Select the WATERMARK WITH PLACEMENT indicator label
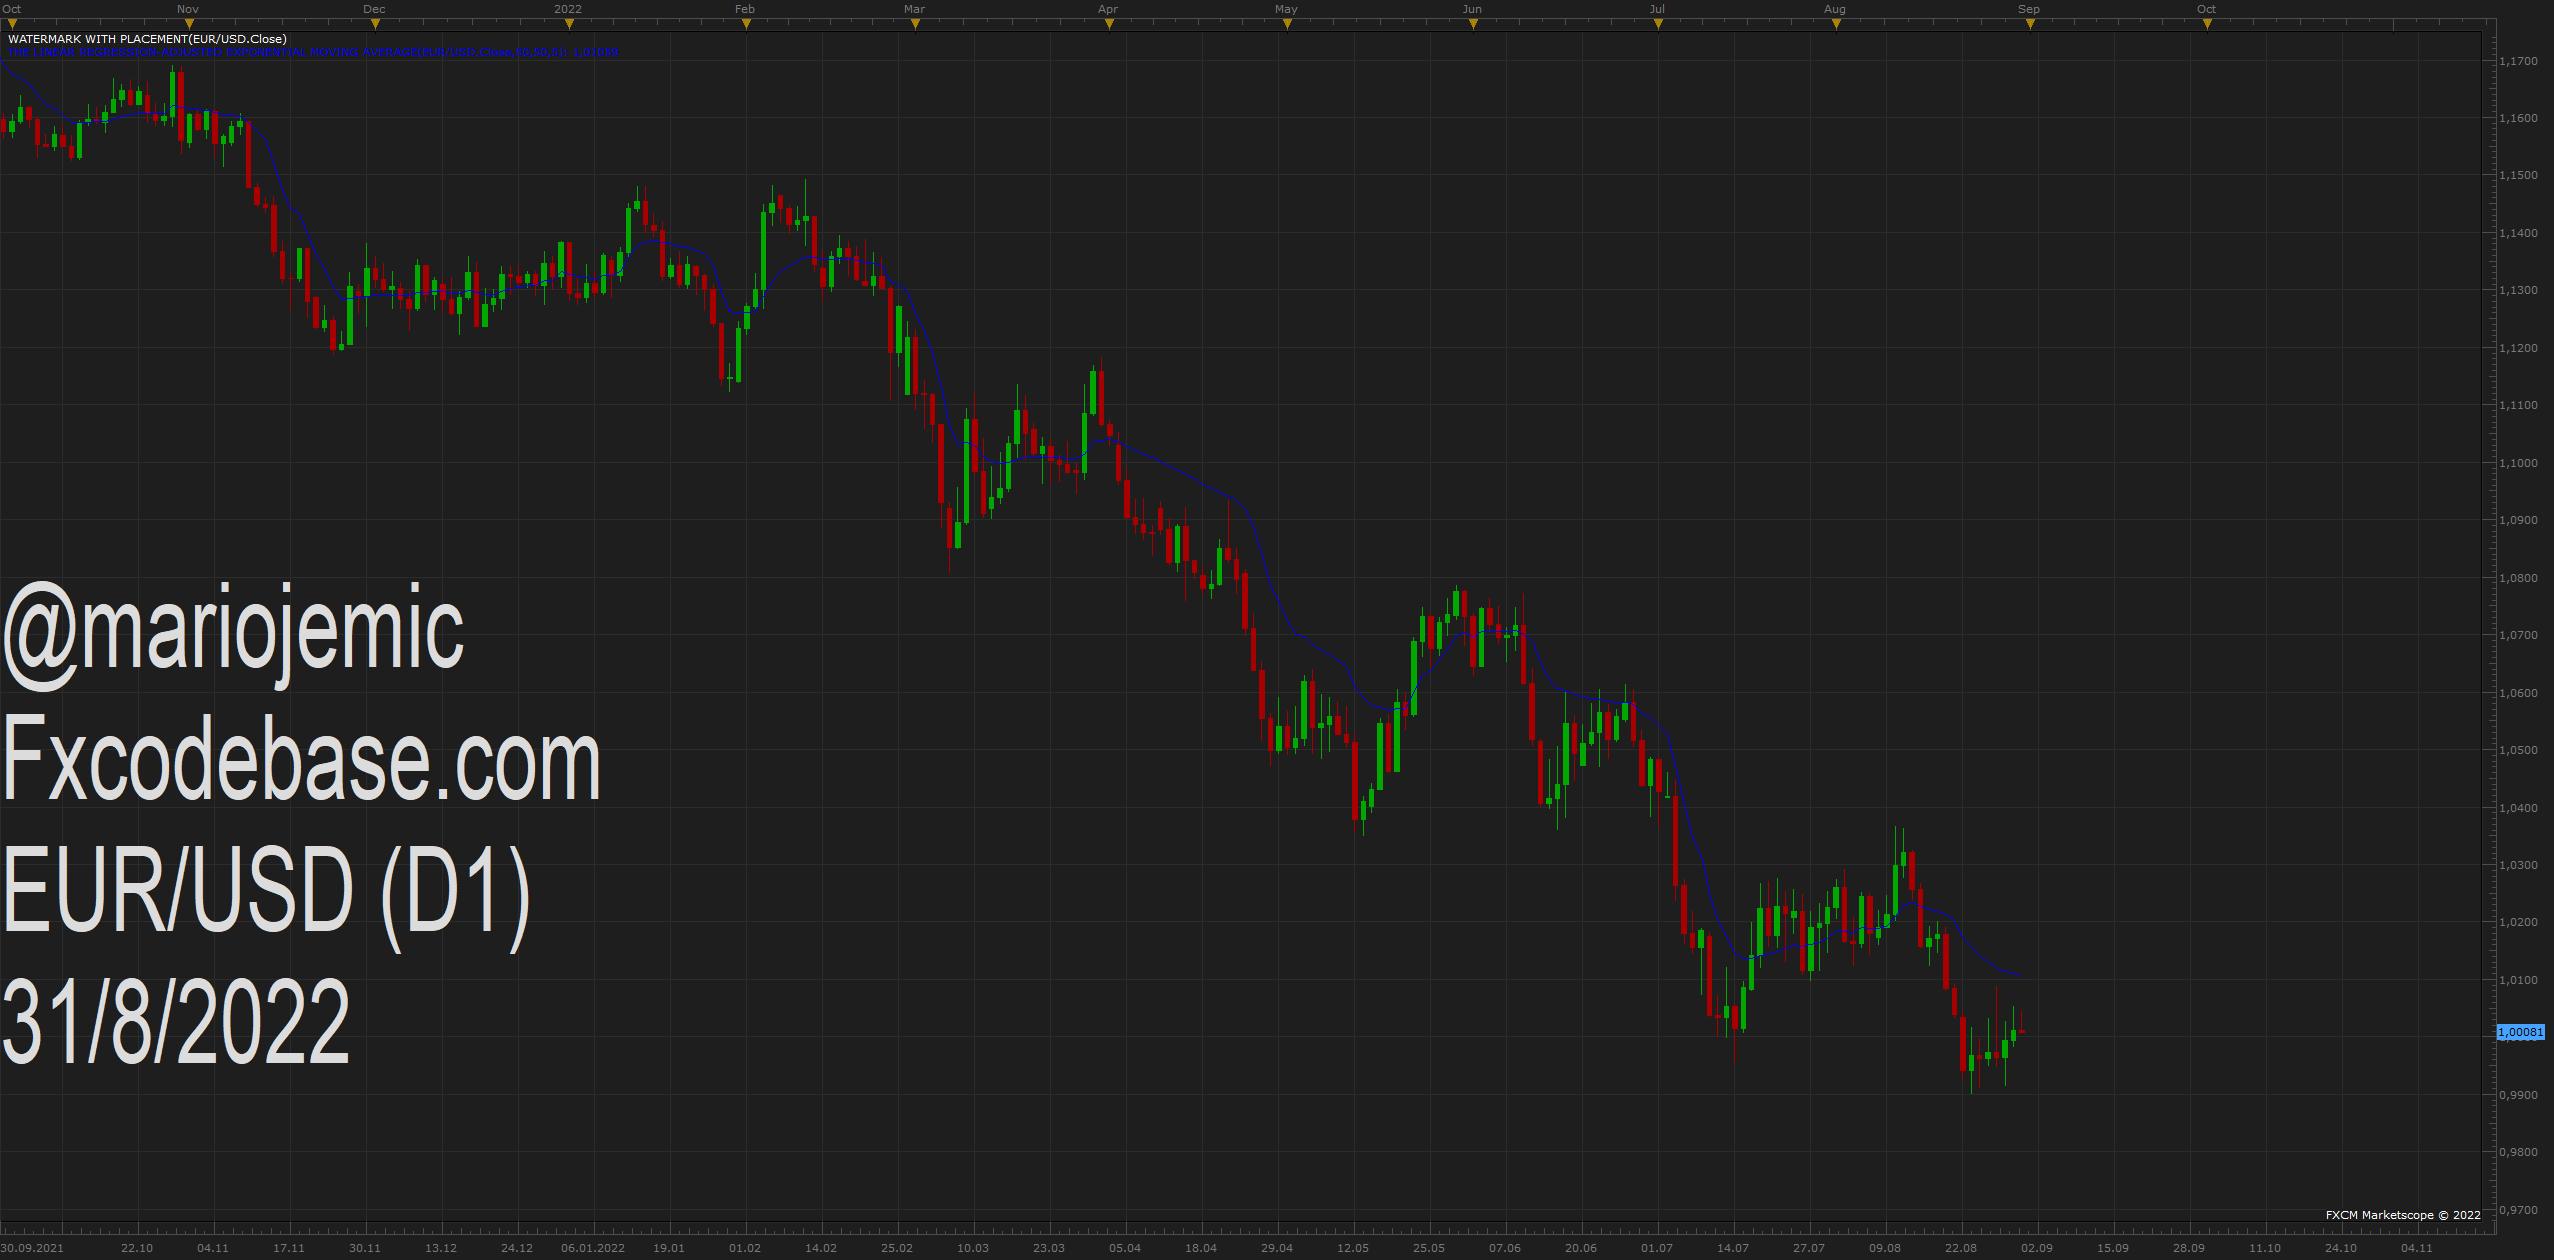This screenshot has height=1260, width=2554. [x=147, y=39]
